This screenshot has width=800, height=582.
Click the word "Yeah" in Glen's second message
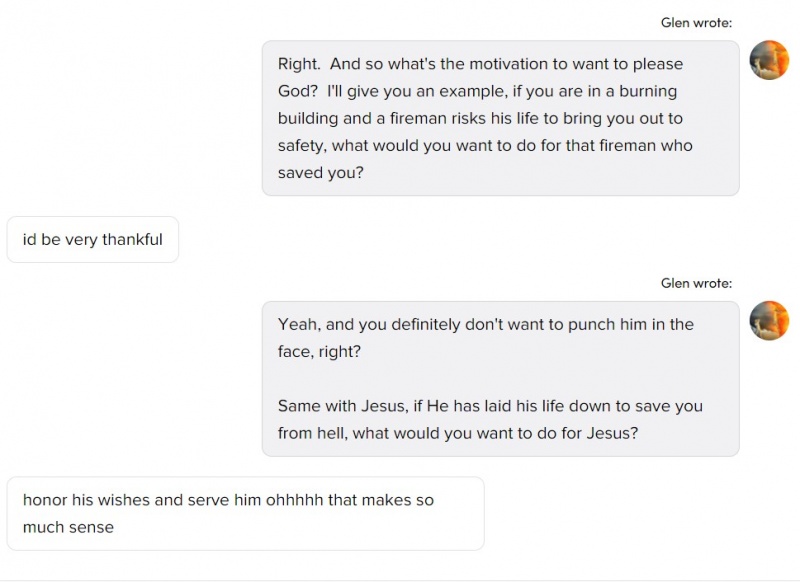pos(297,325)
